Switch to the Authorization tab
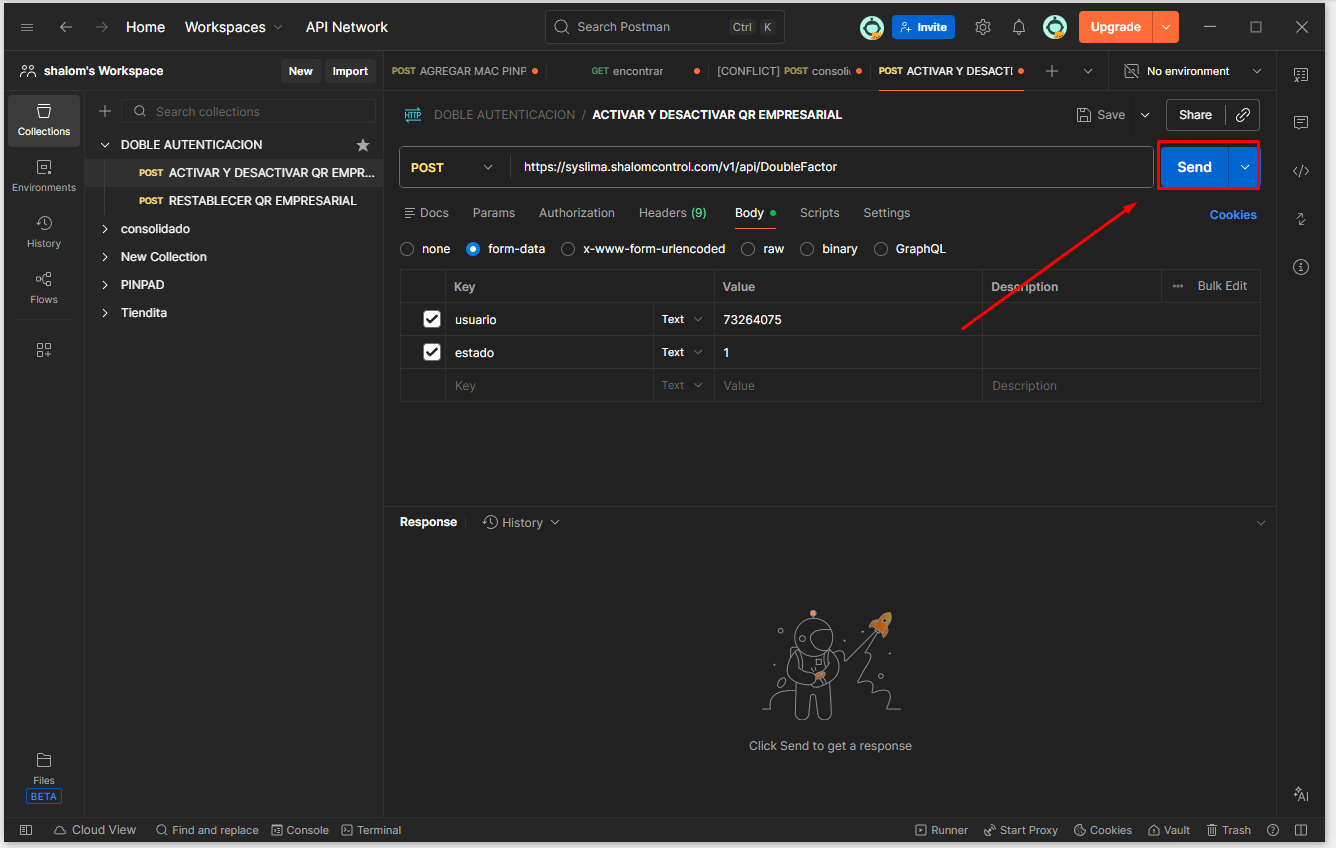Viewport: 1336px width, 848px height. tap(577, 213)
